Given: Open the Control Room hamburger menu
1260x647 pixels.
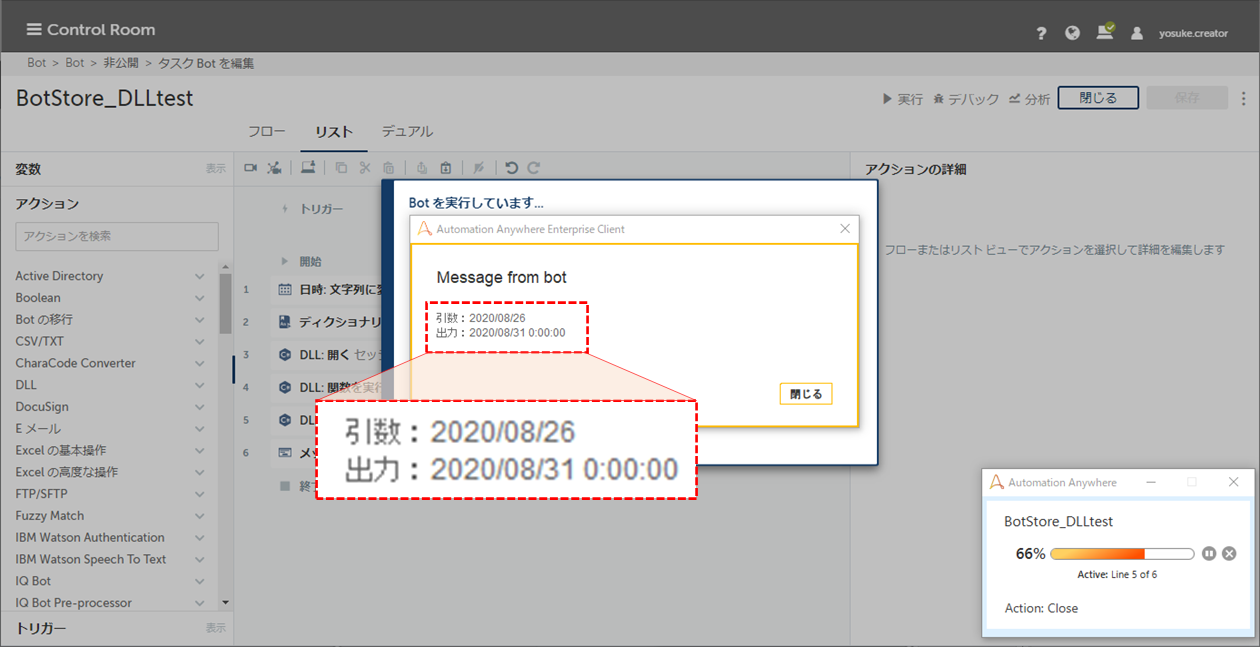Looking at the screenshot, I should (34, 29).
